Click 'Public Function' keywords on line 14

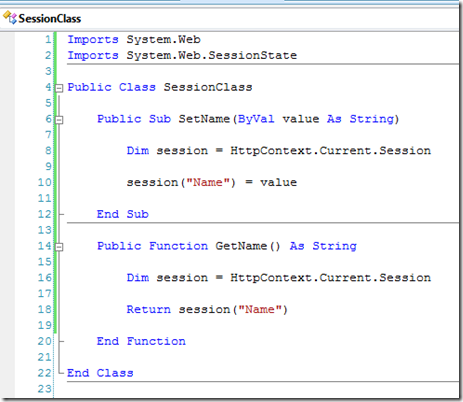click(152, 246)
